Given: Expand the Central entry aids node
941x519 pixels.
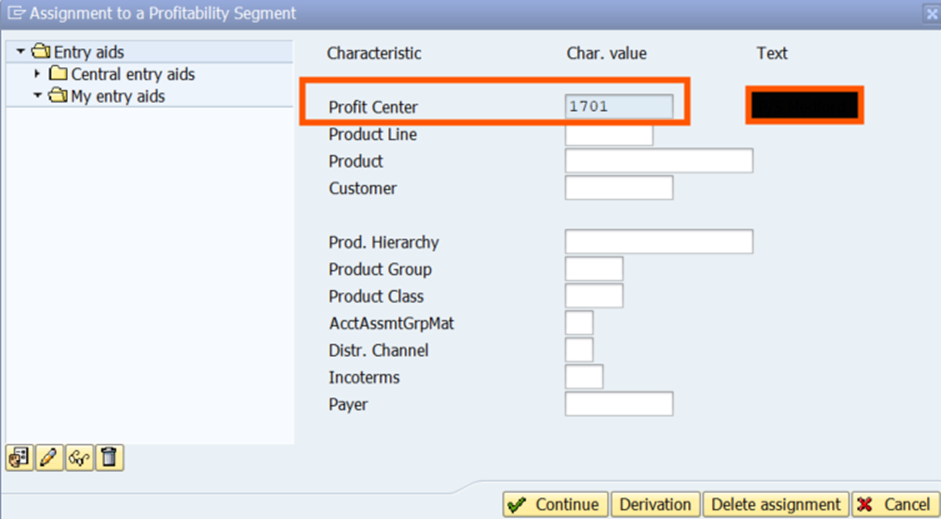Looking at the screenshot, I should (x=38, y=74).
